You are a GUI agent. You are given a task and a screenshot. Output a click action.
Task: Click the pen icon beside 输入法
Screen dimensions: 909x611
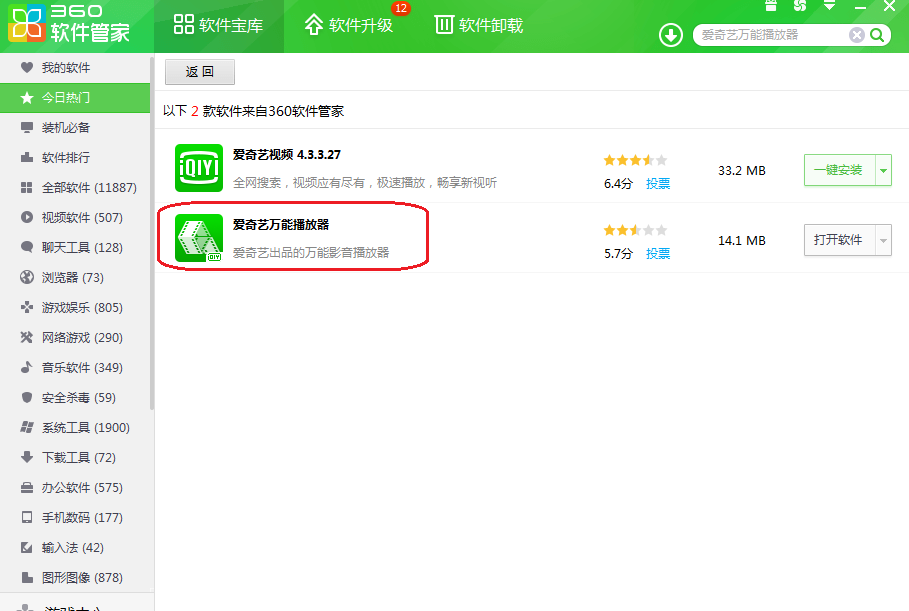click(x=27, y=547)
